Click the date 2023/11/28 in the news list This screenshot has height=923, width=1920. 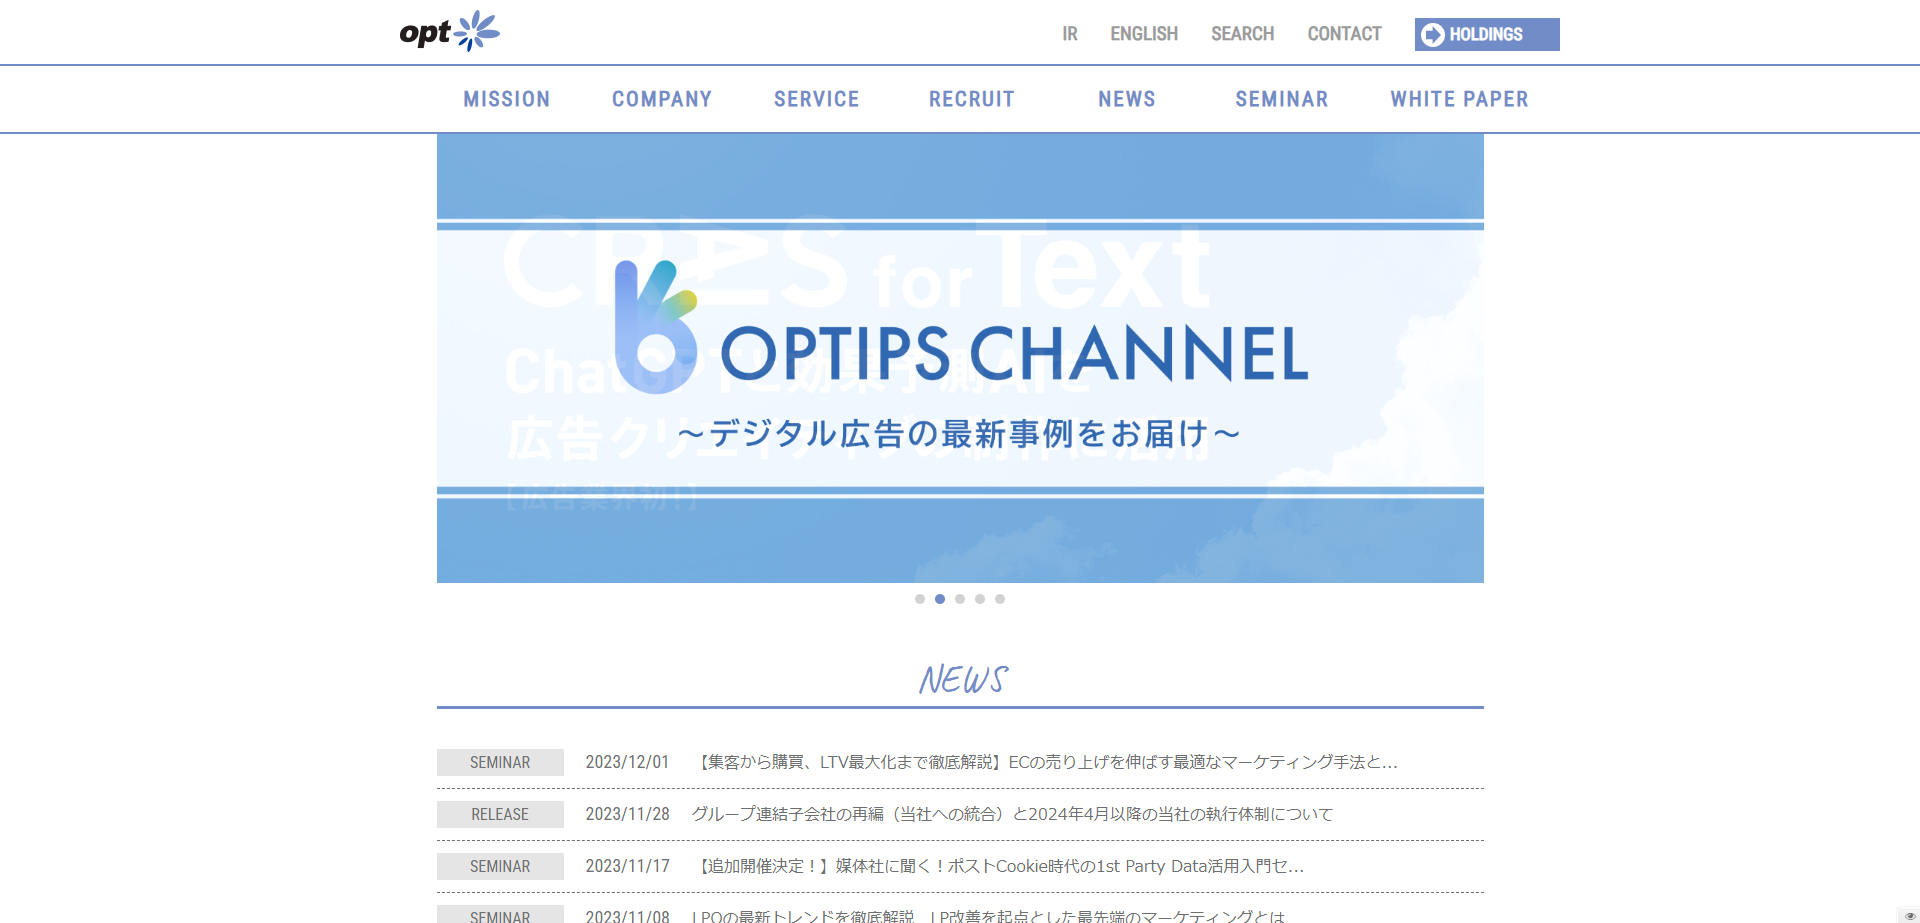point(627,814)
